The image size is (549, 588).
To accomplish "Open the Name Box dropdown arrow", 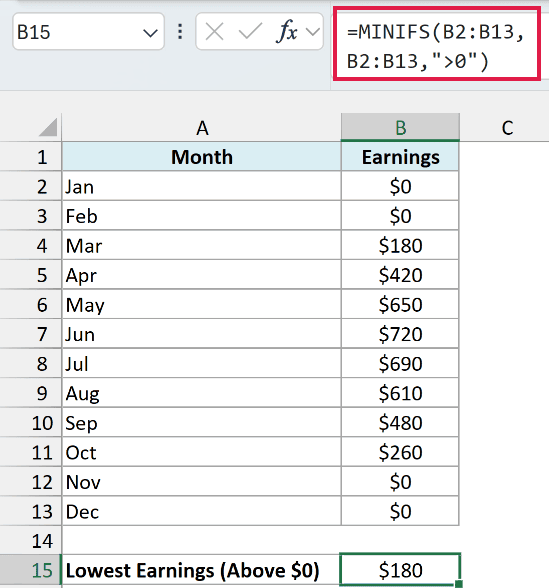I will click(x=150, y=33).
